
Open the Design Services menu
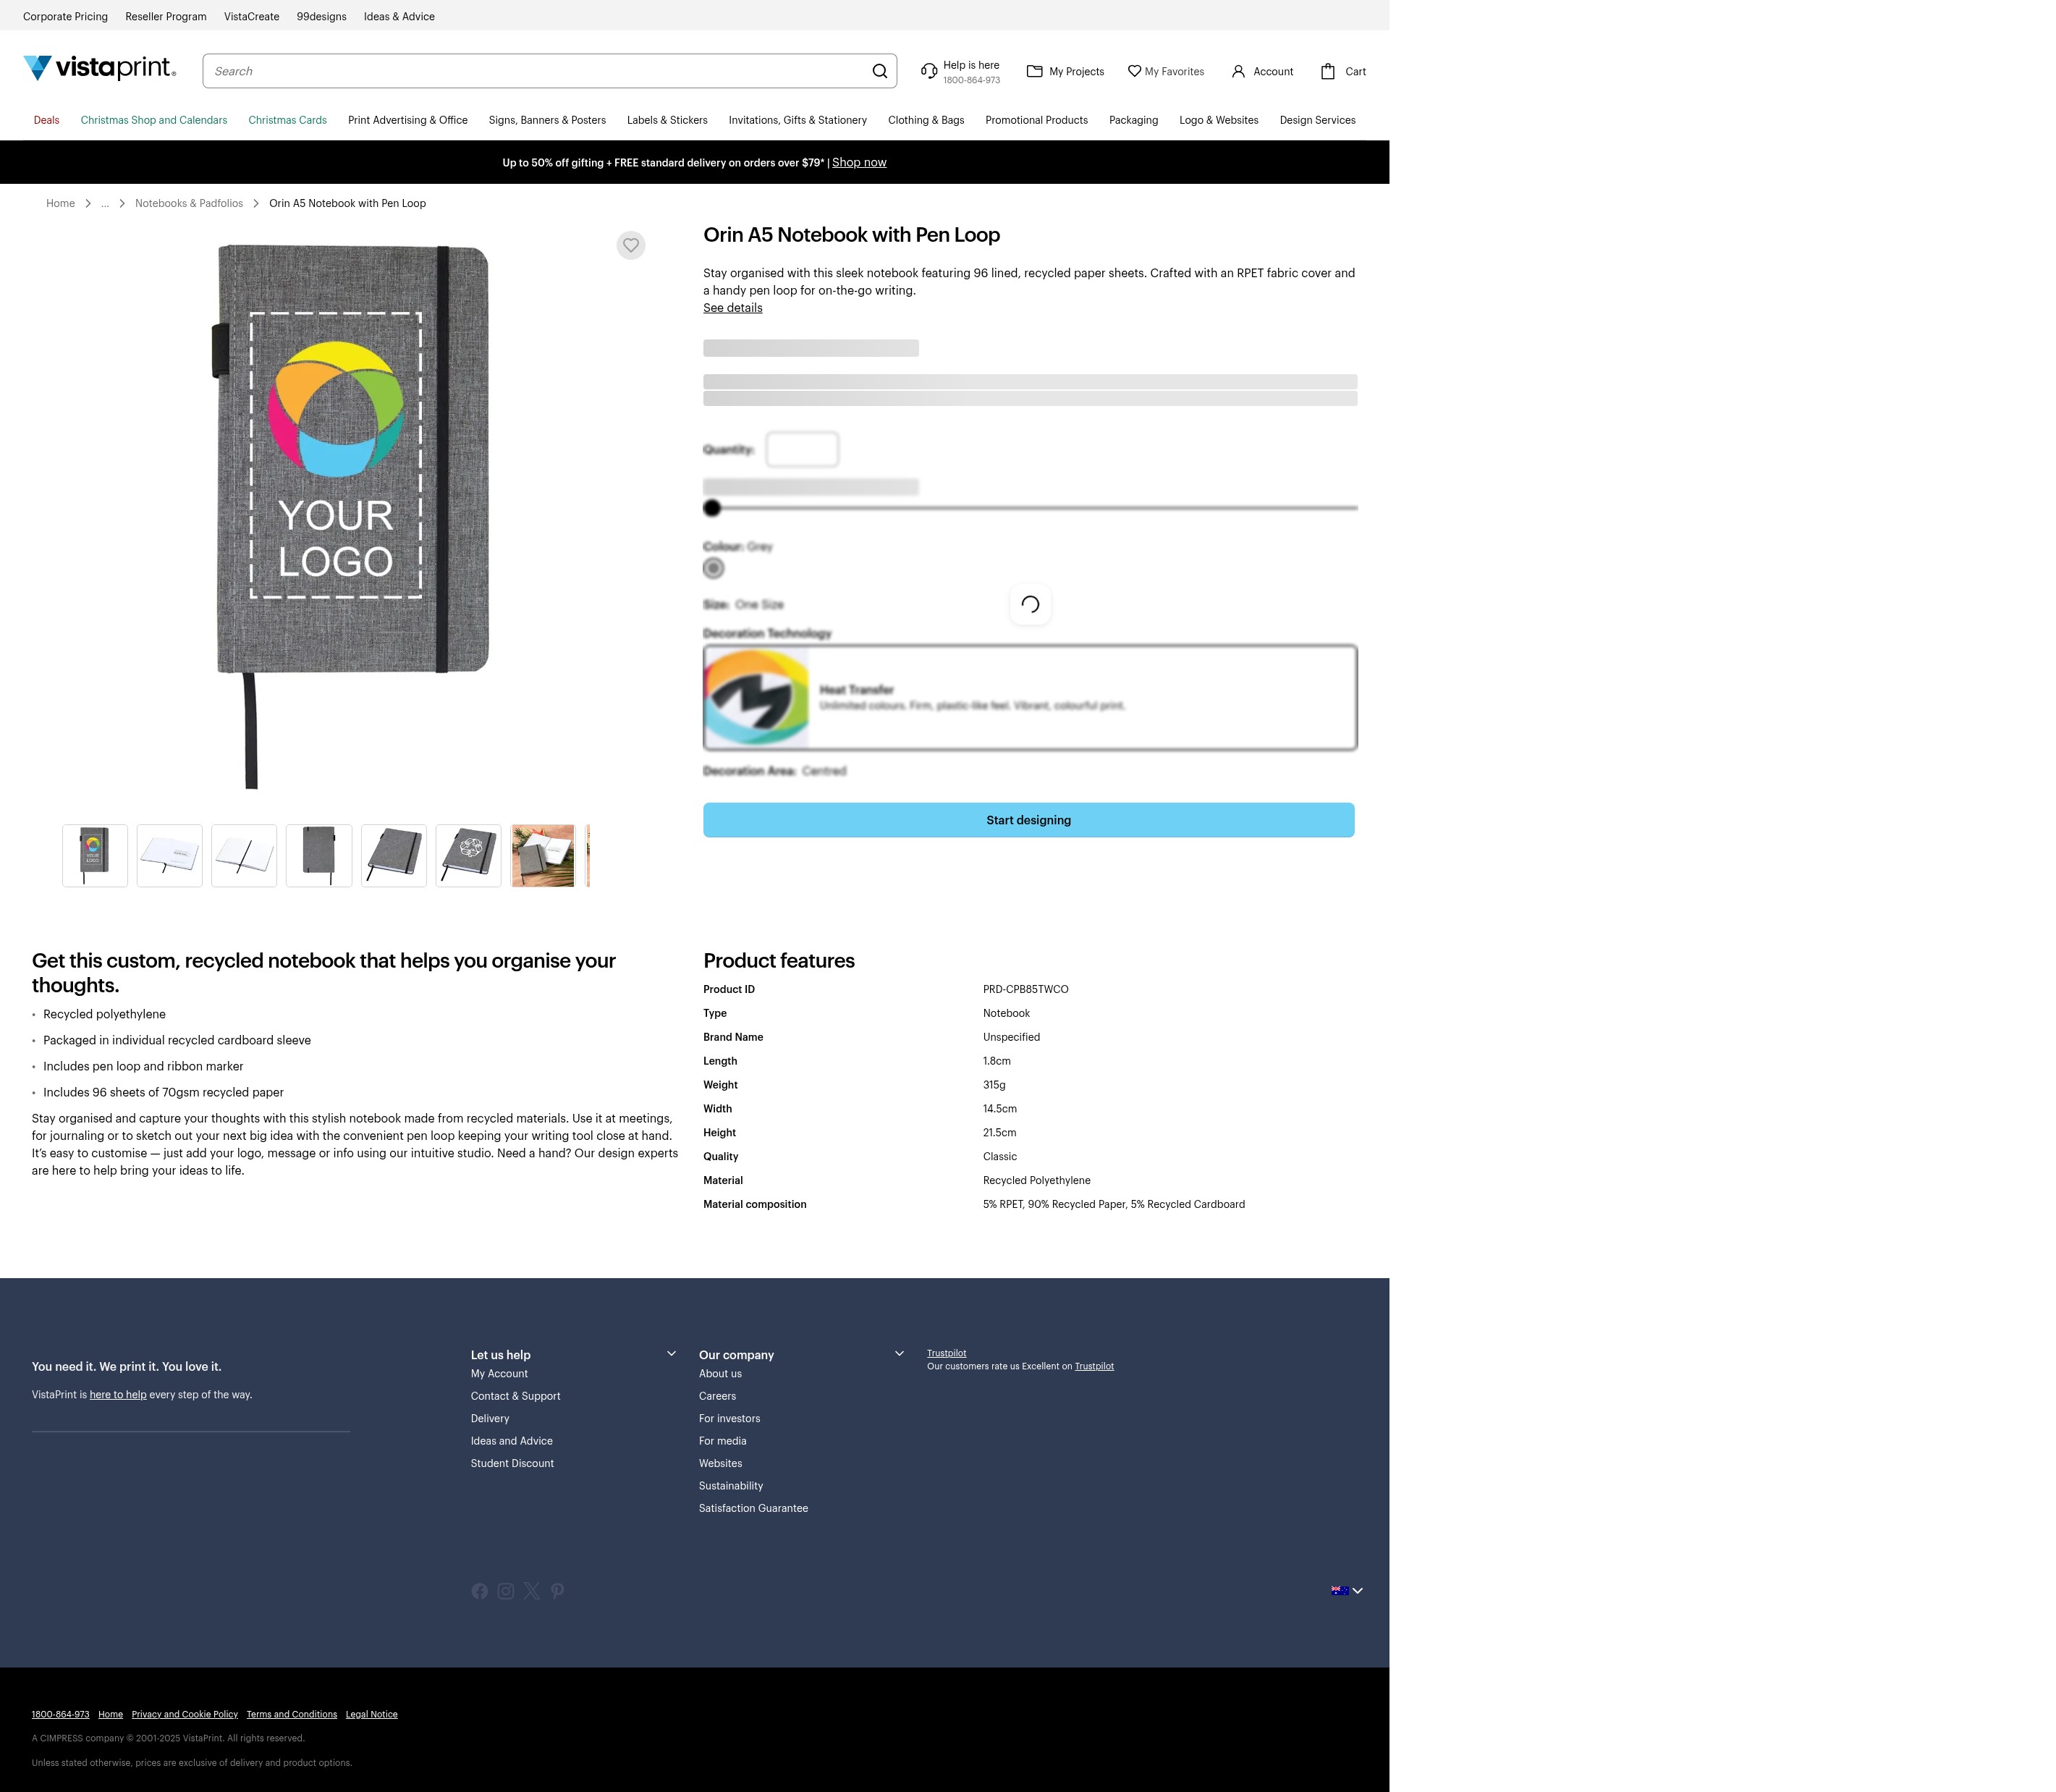pyautogui.click(x=1317, y=120)
